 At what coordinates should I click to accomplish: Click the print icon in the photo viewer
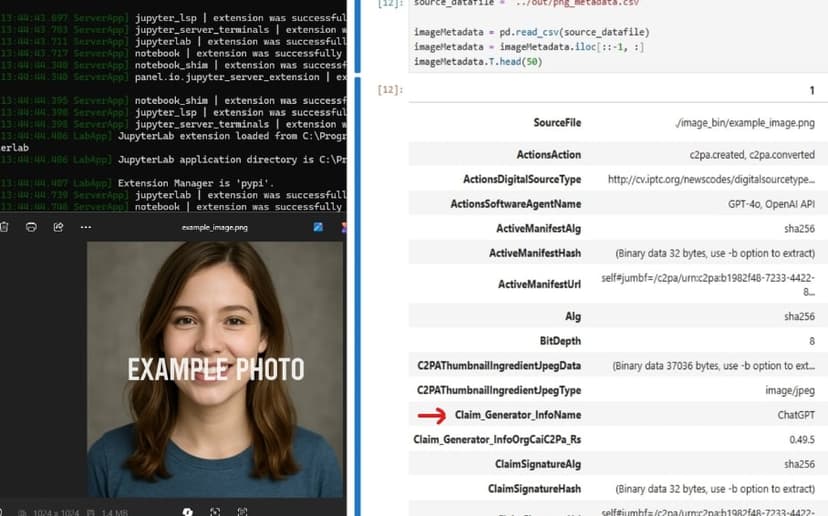pyautogui.click(x=31, y=227)
